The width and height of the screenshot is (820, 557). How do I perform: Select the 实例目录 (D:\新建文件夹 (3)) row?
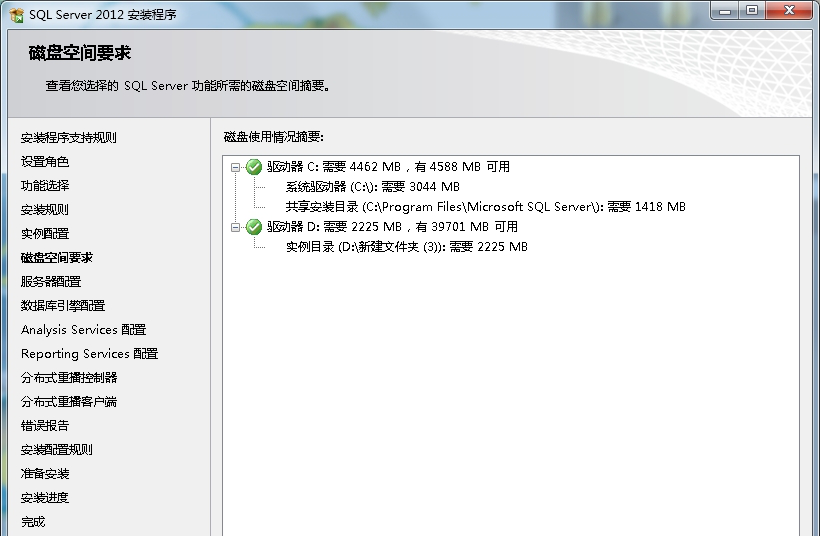tap(407, 247)
